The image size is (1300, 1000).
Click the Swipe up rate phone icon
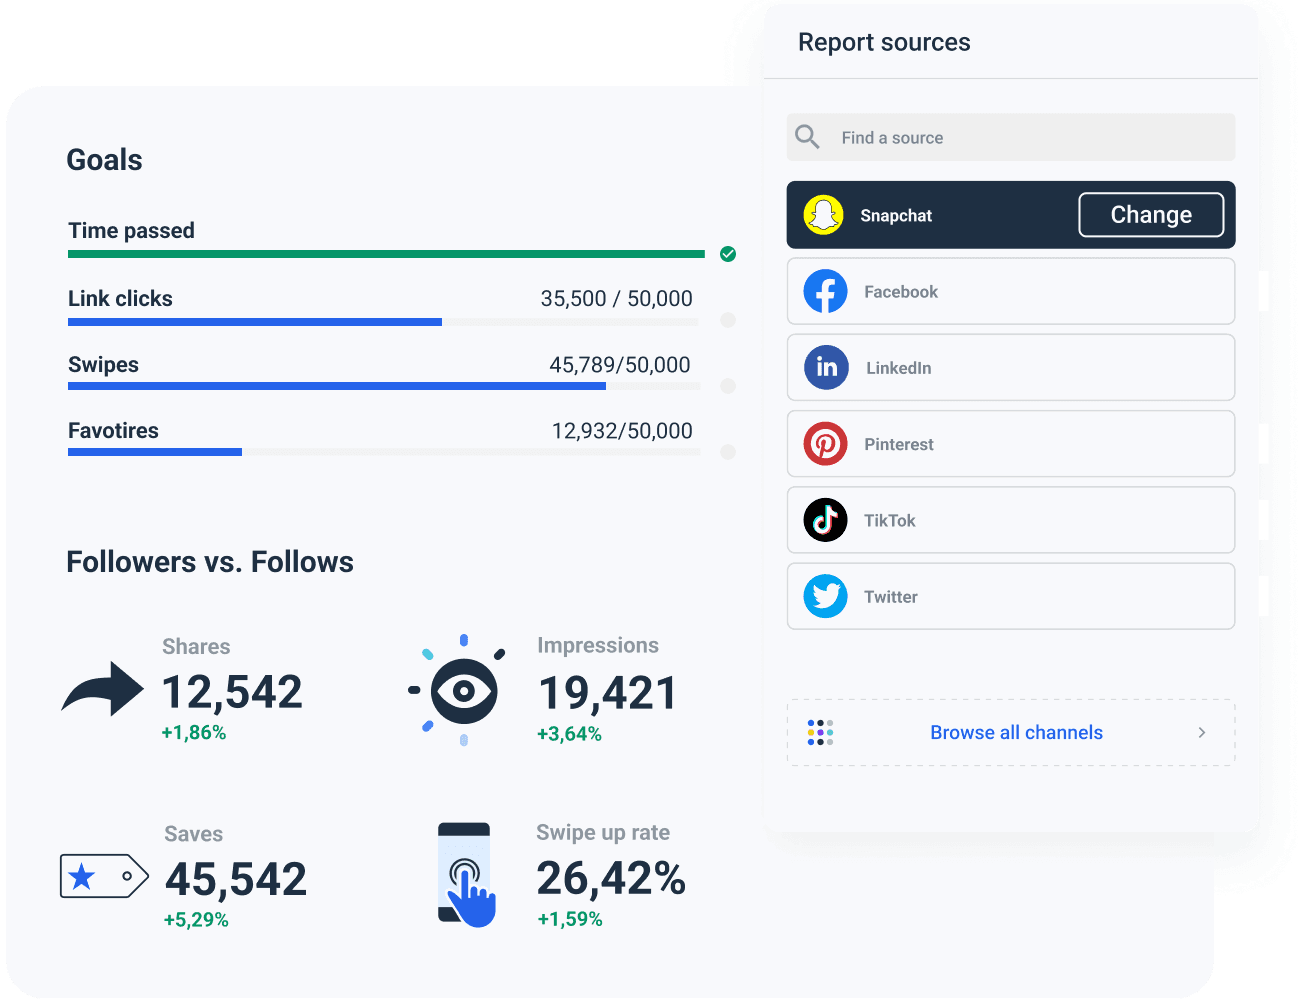point(466,873)
